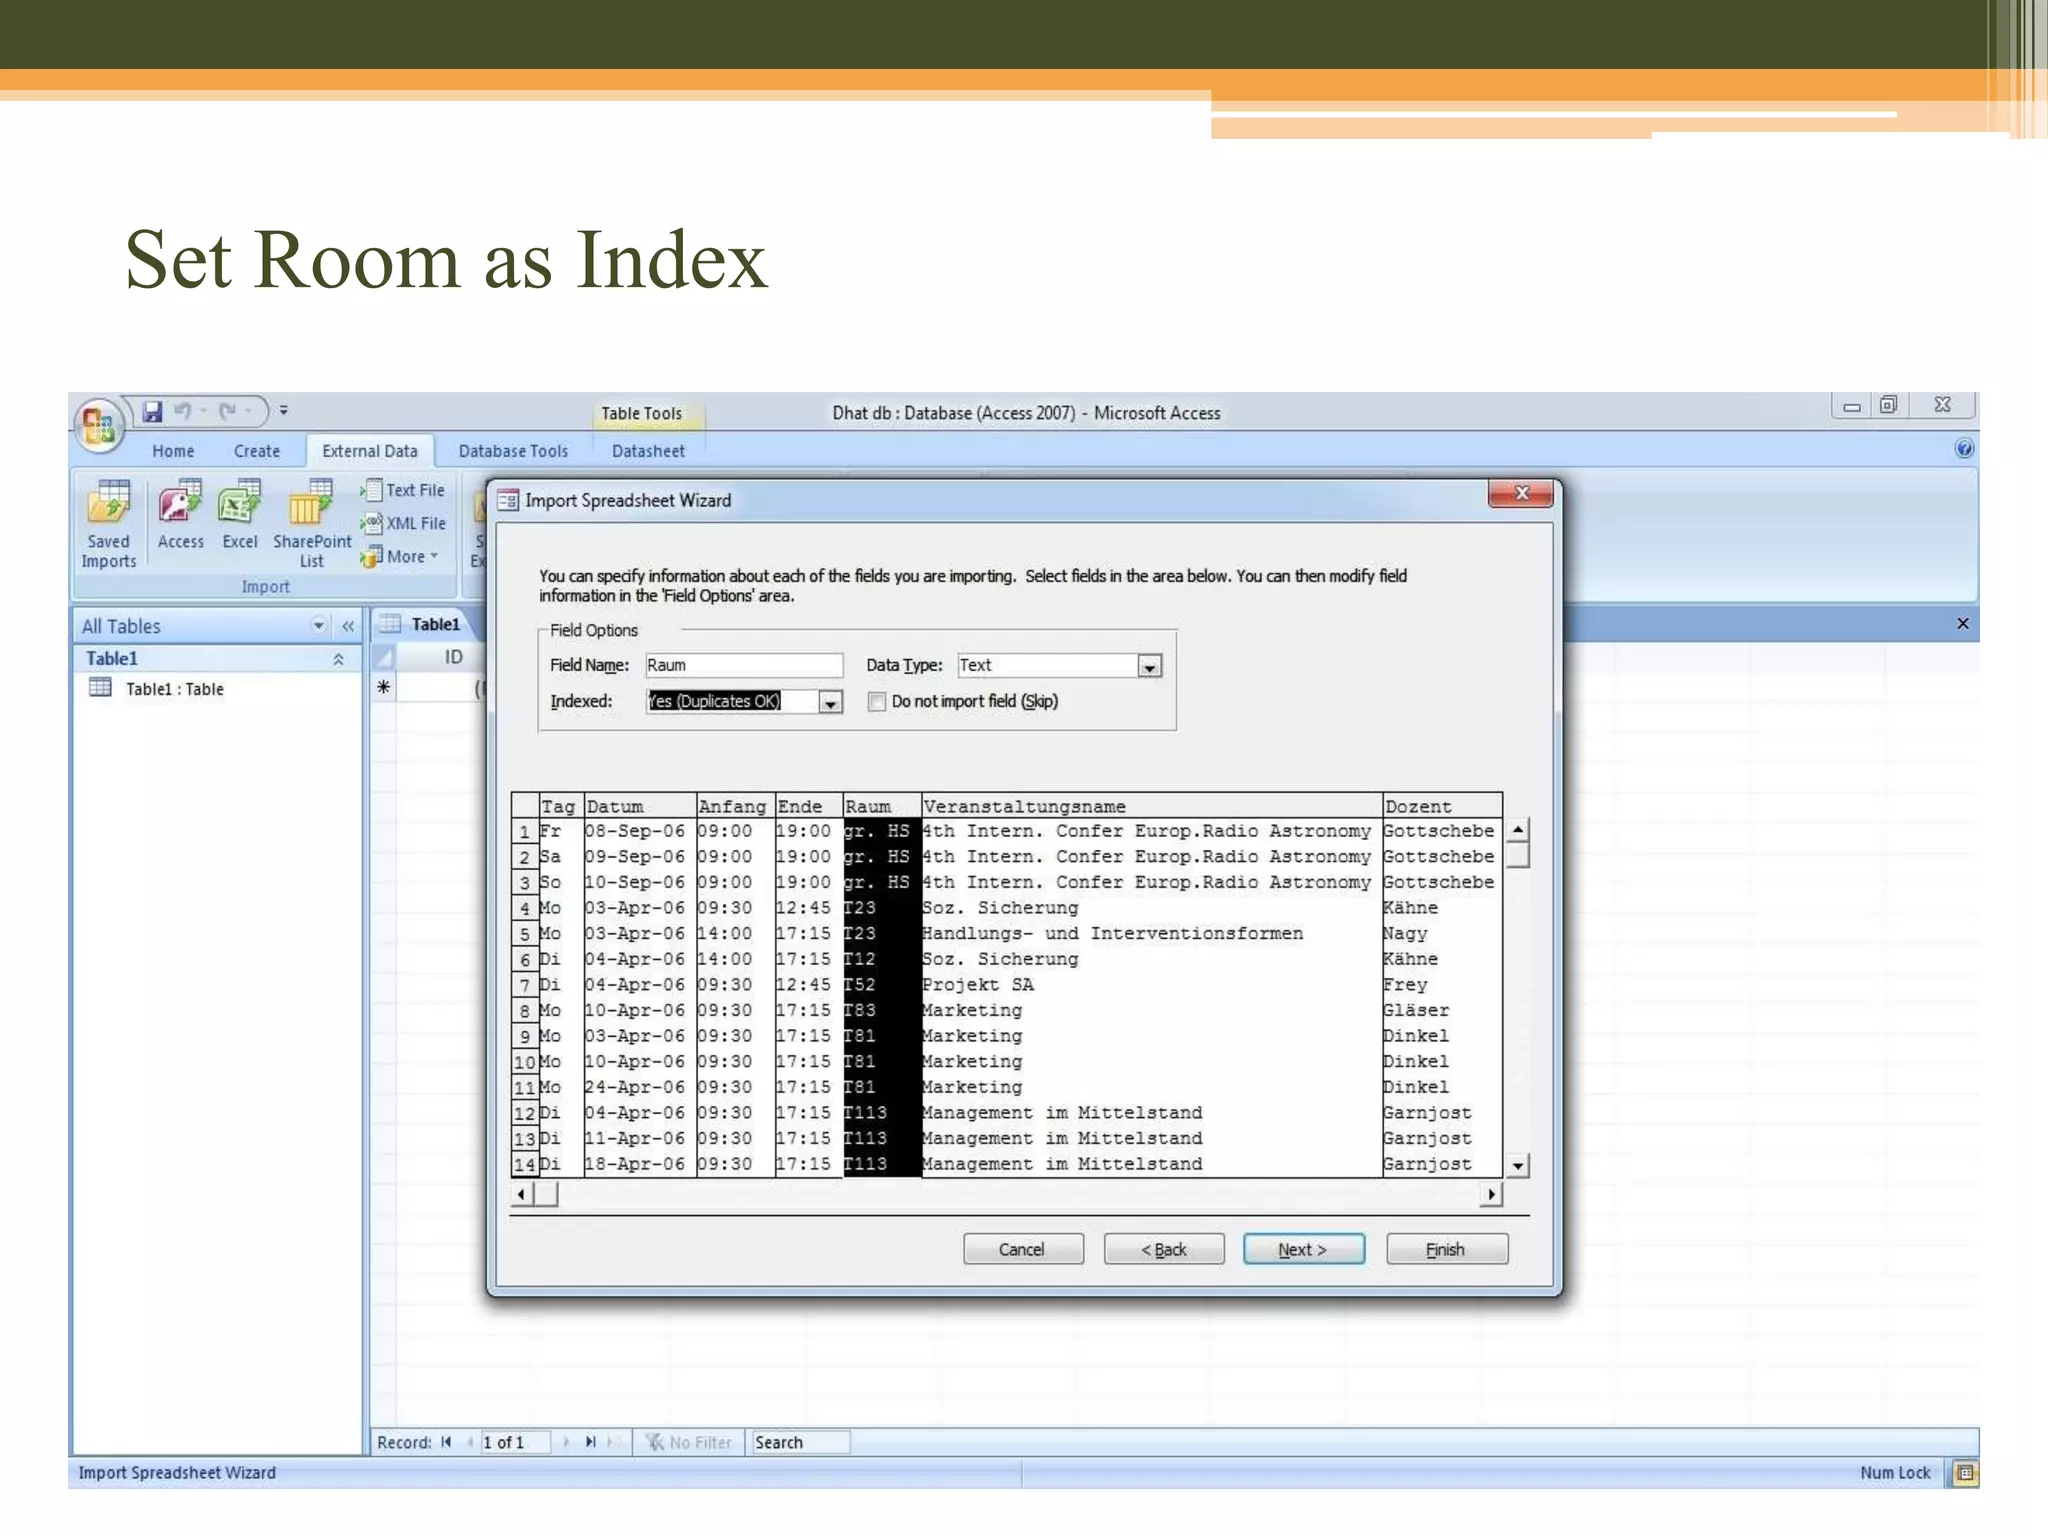Click the Finish button in the wizard
Viewport: 2048px width, 1536px height.
(1446, 1249)
